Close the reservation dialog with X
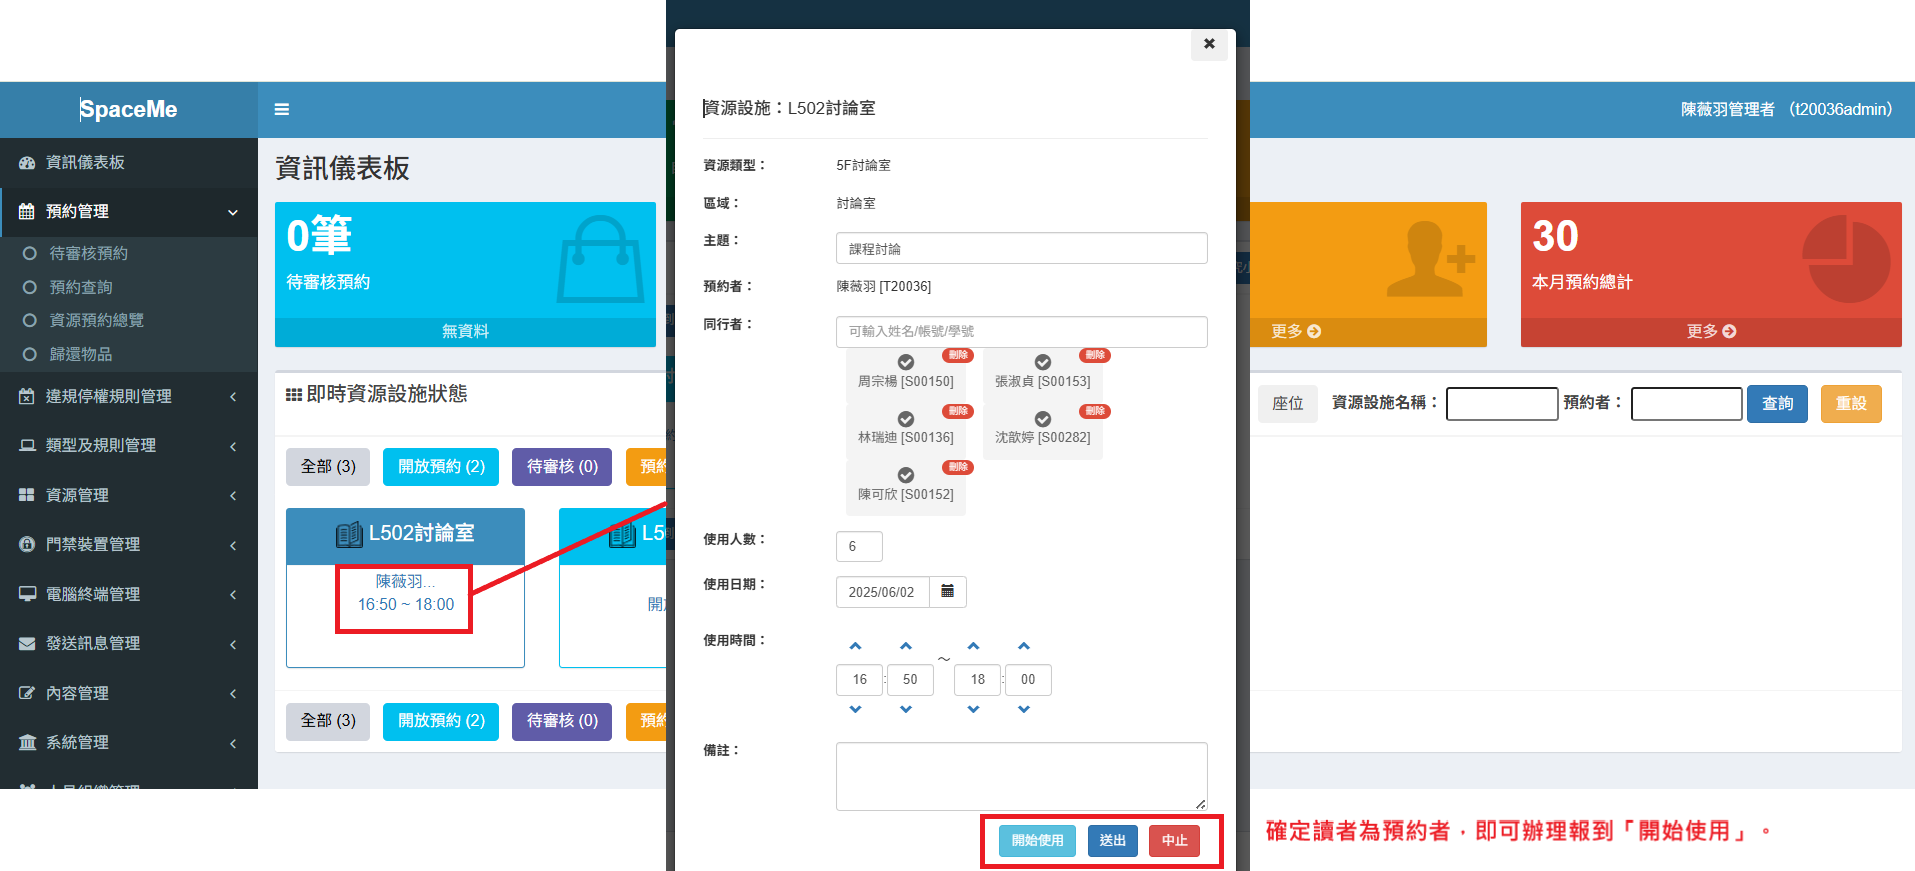This screenshot has width=1915, height=871. 1209,44
